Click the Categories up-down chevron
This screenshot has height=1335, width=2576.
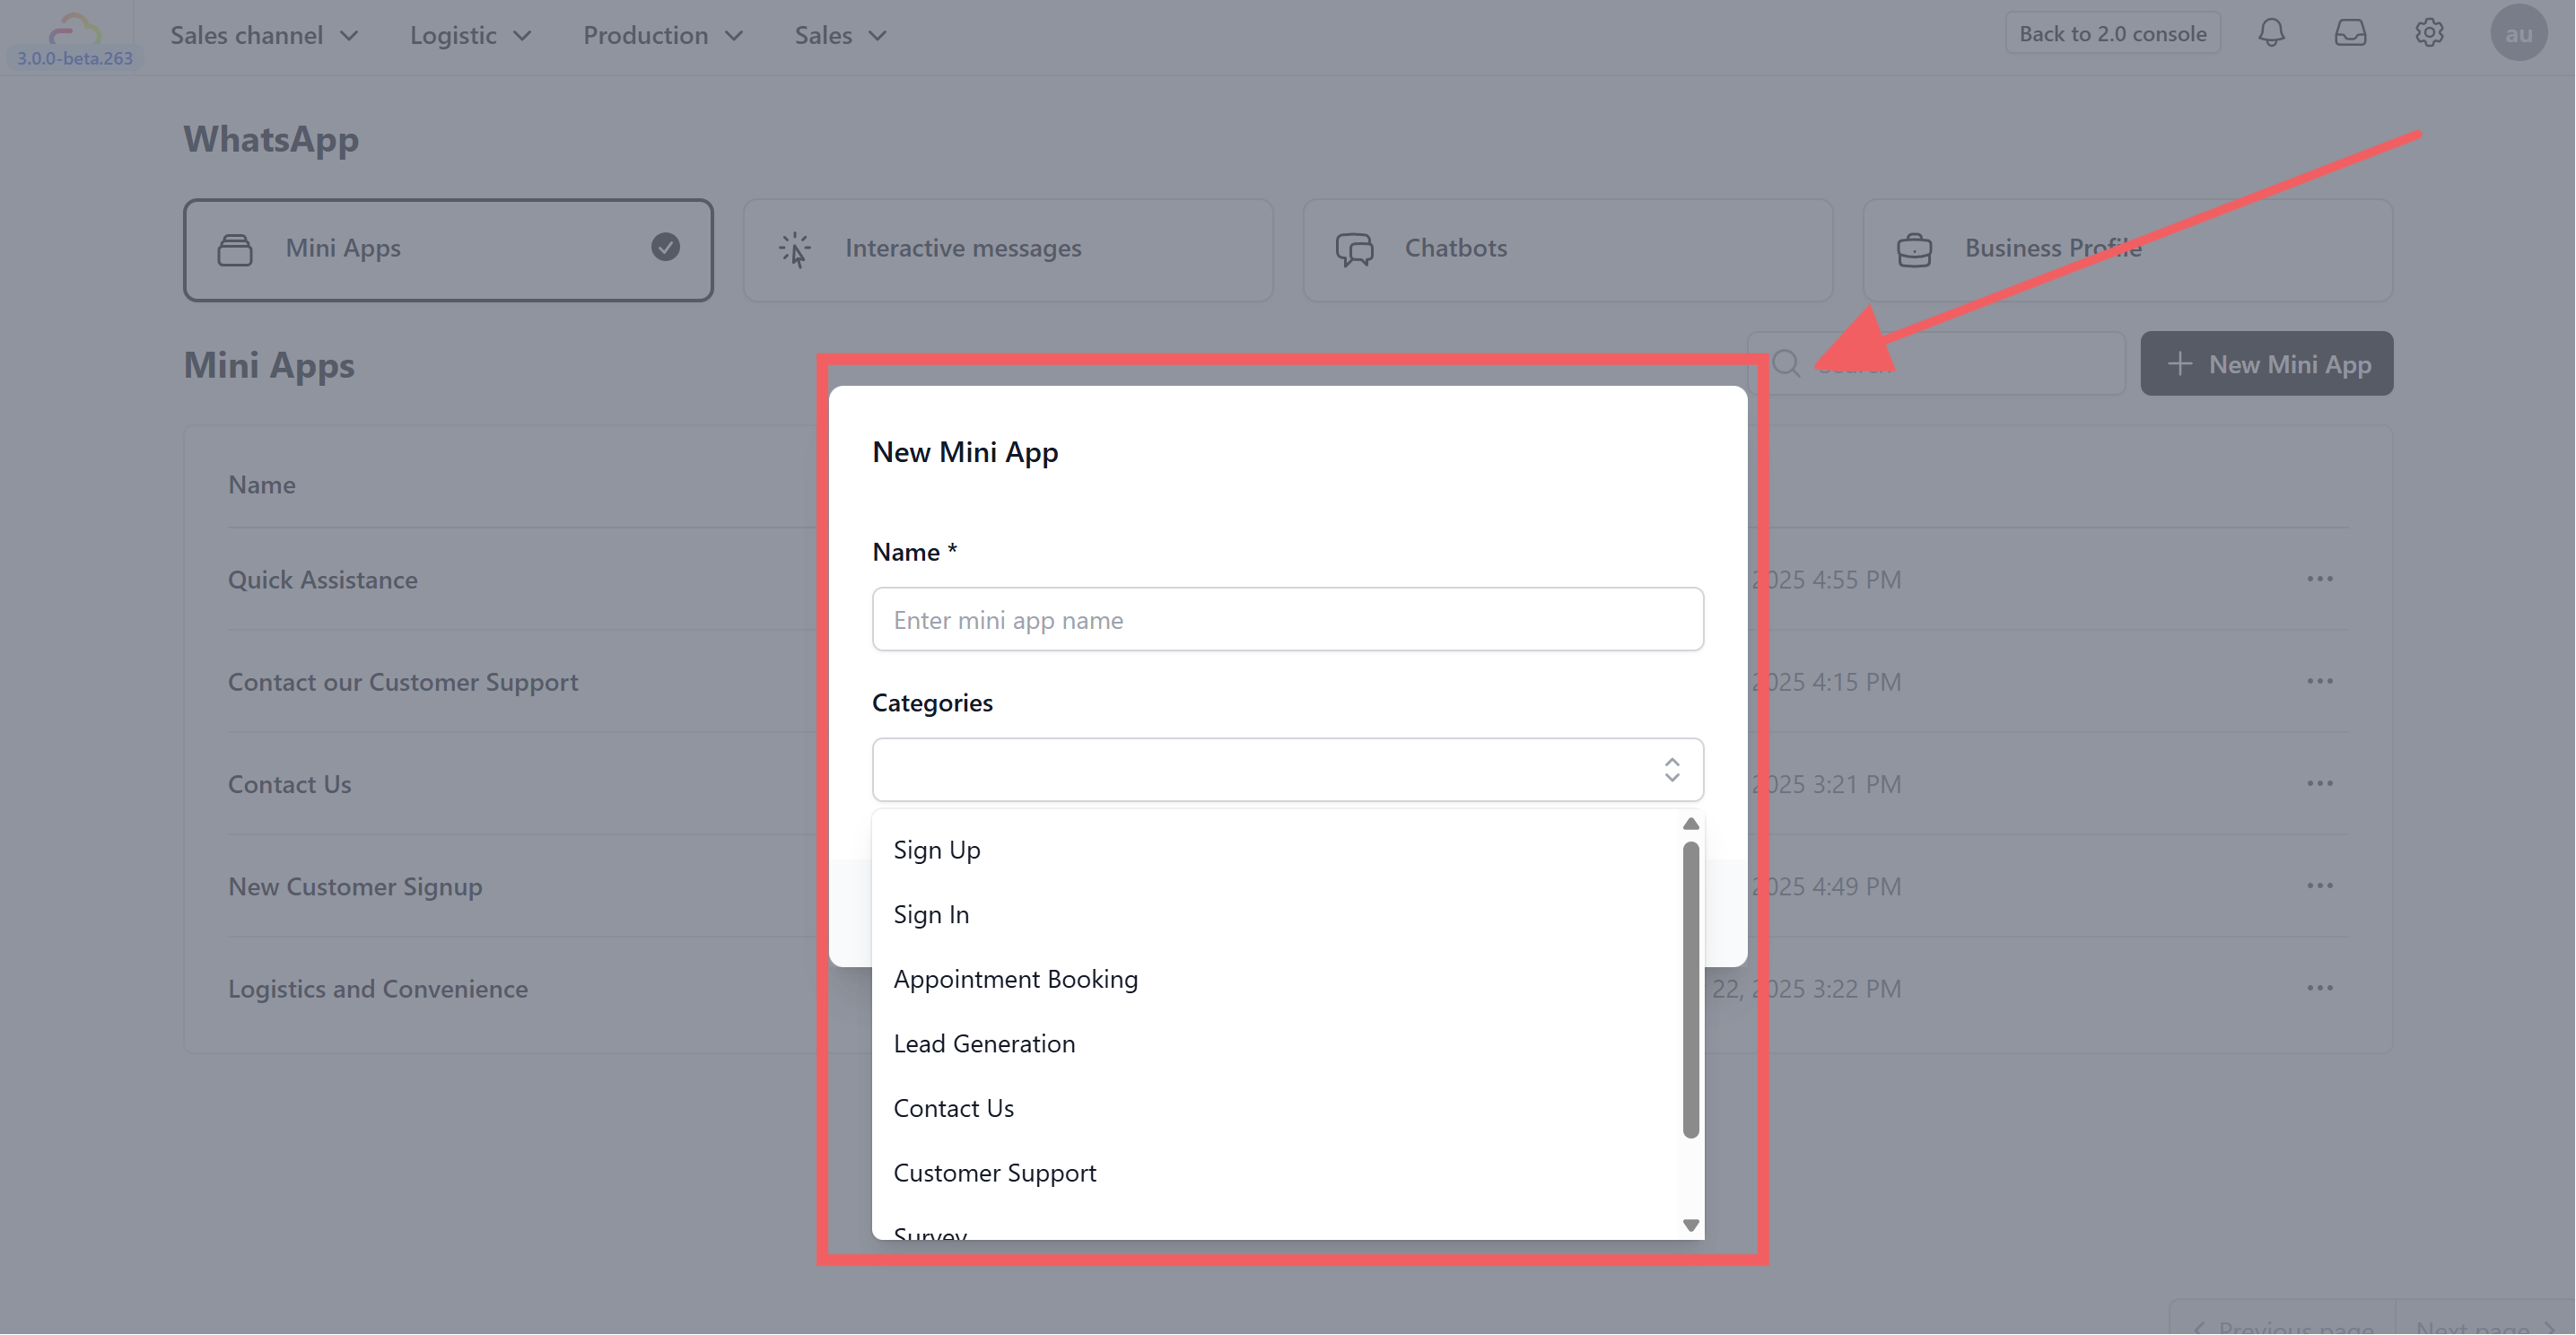1672,770
